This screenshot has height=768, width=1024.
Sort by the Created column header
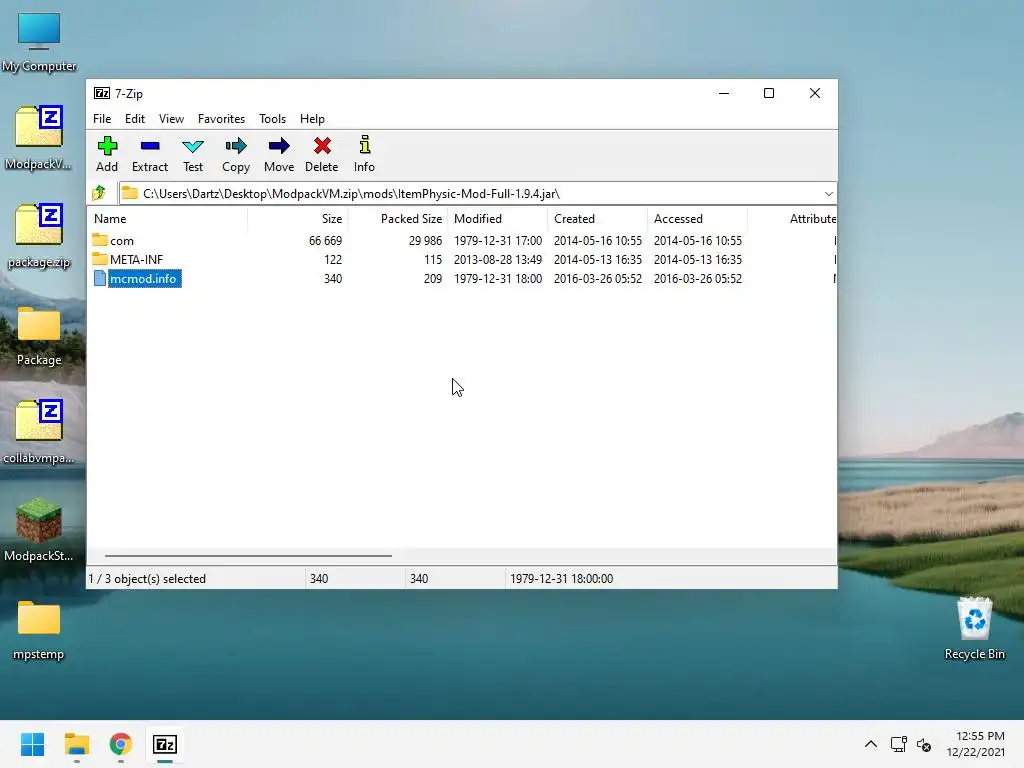tap(598, 219)
